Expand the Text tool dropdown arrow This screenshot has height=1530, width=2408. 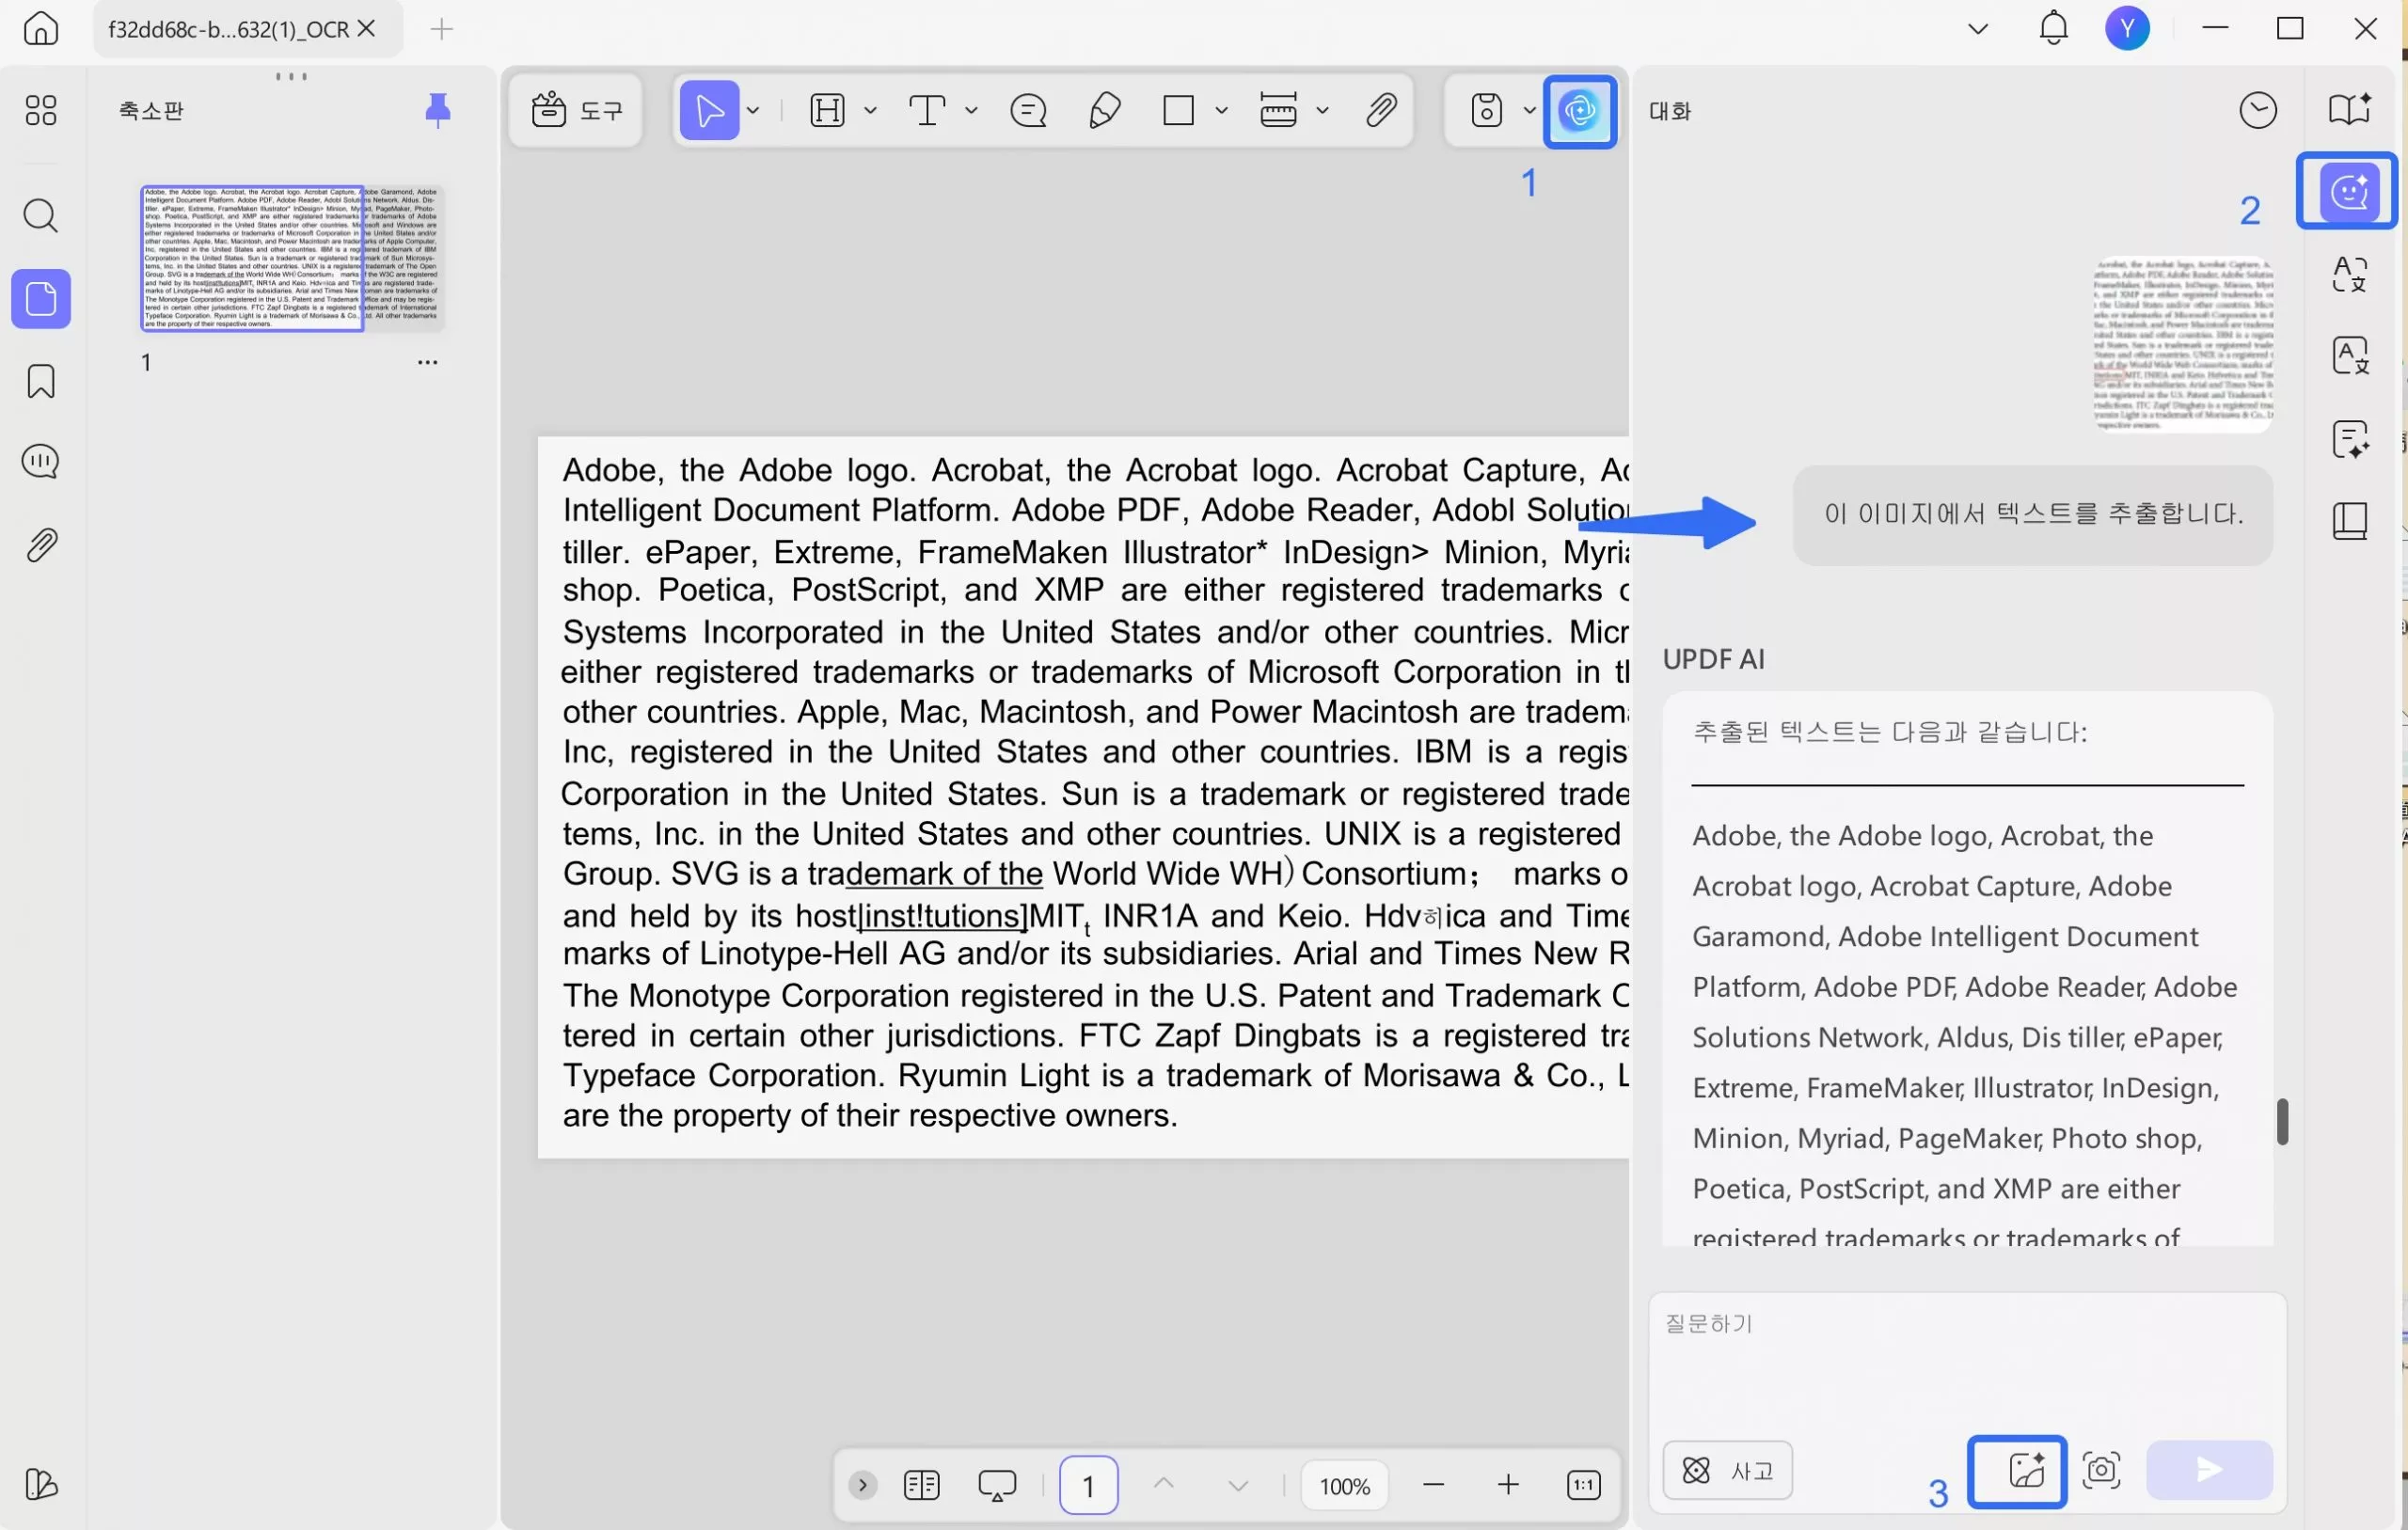point(971,110)
